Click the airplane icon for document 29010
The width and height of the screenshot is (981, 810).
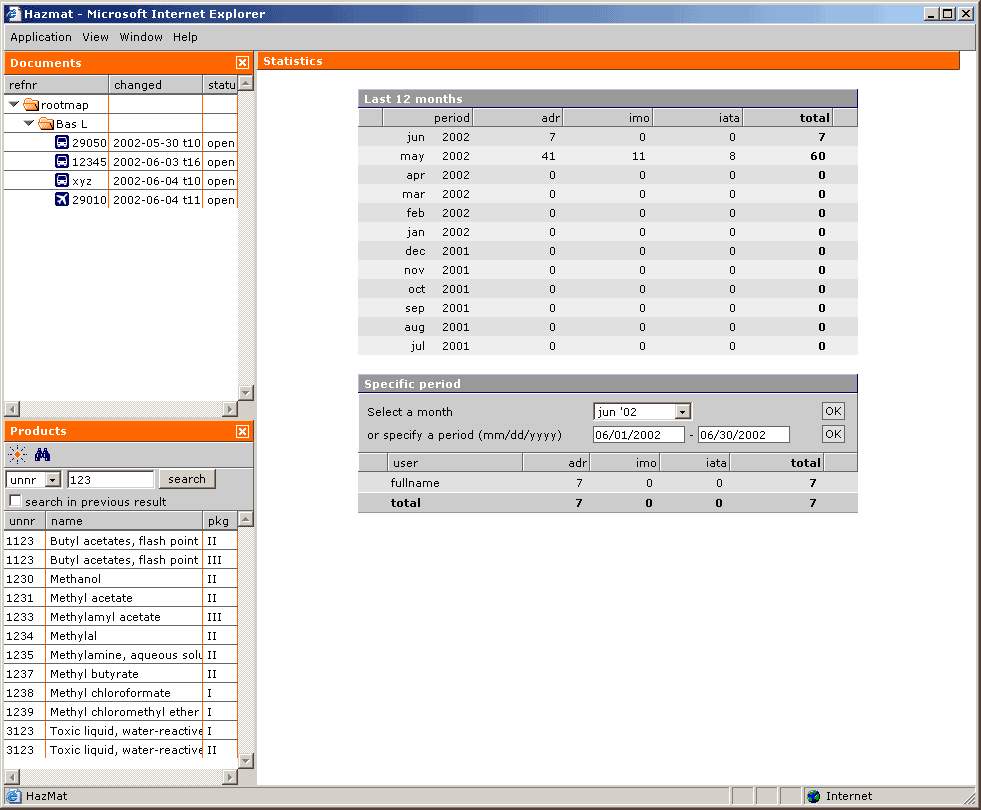[x=62, y=200]
